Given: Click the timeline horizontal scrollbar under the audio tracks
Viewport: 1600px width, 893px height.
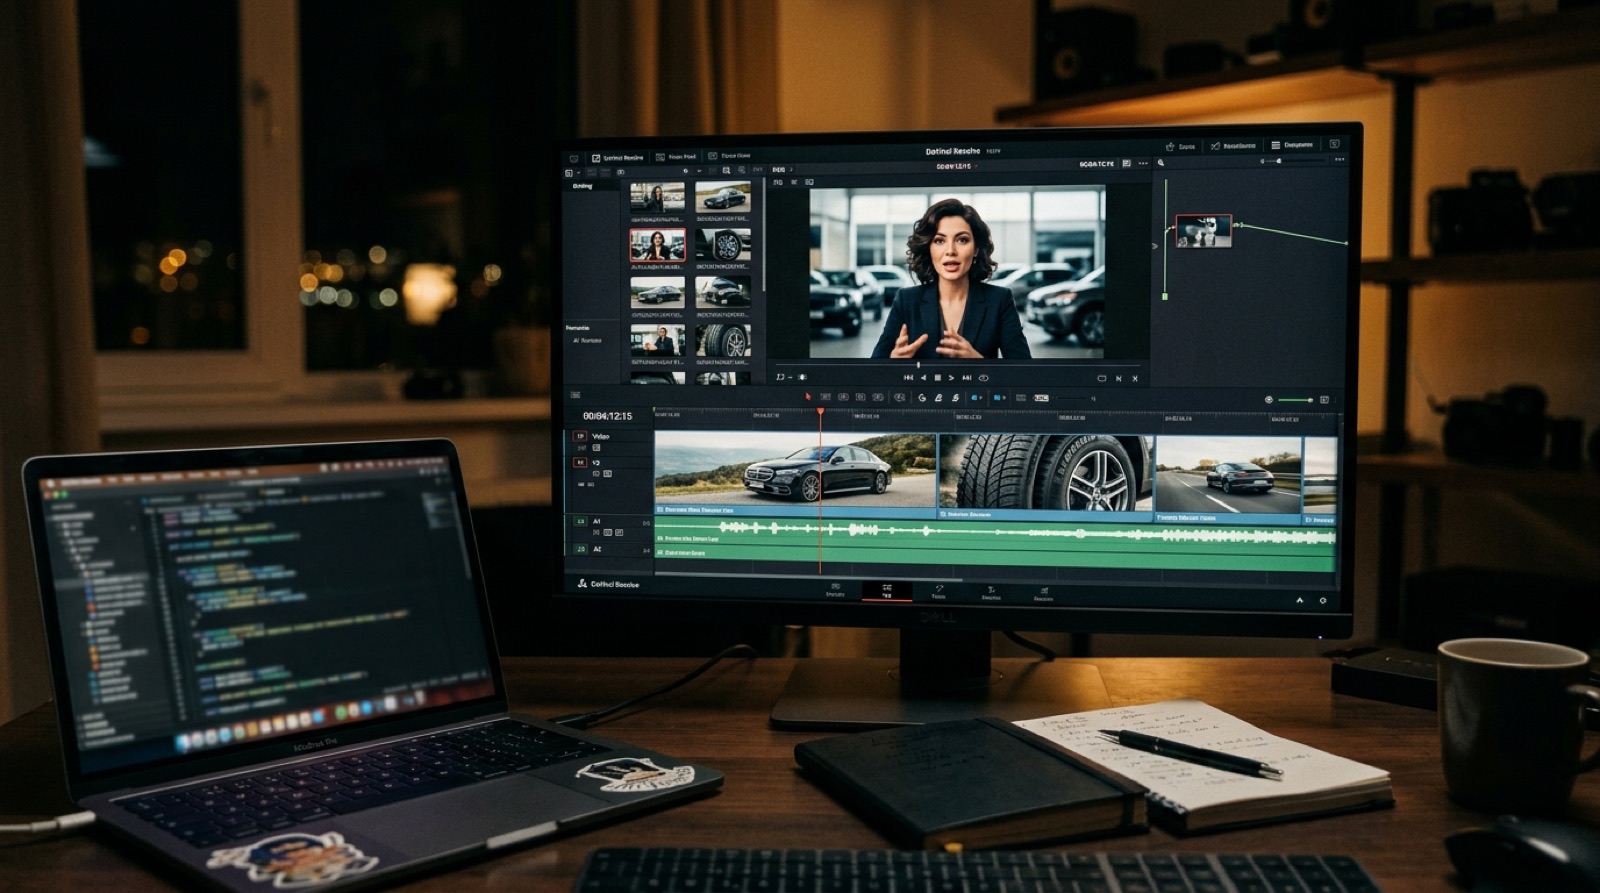Looking at the screenshot, I should [x=808, y=577].
